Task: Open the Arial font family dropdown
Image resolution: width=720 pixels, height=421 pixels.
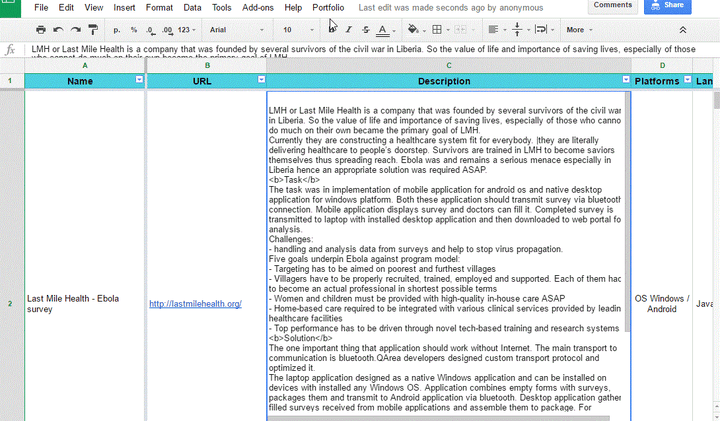Action: click(236, 30)
